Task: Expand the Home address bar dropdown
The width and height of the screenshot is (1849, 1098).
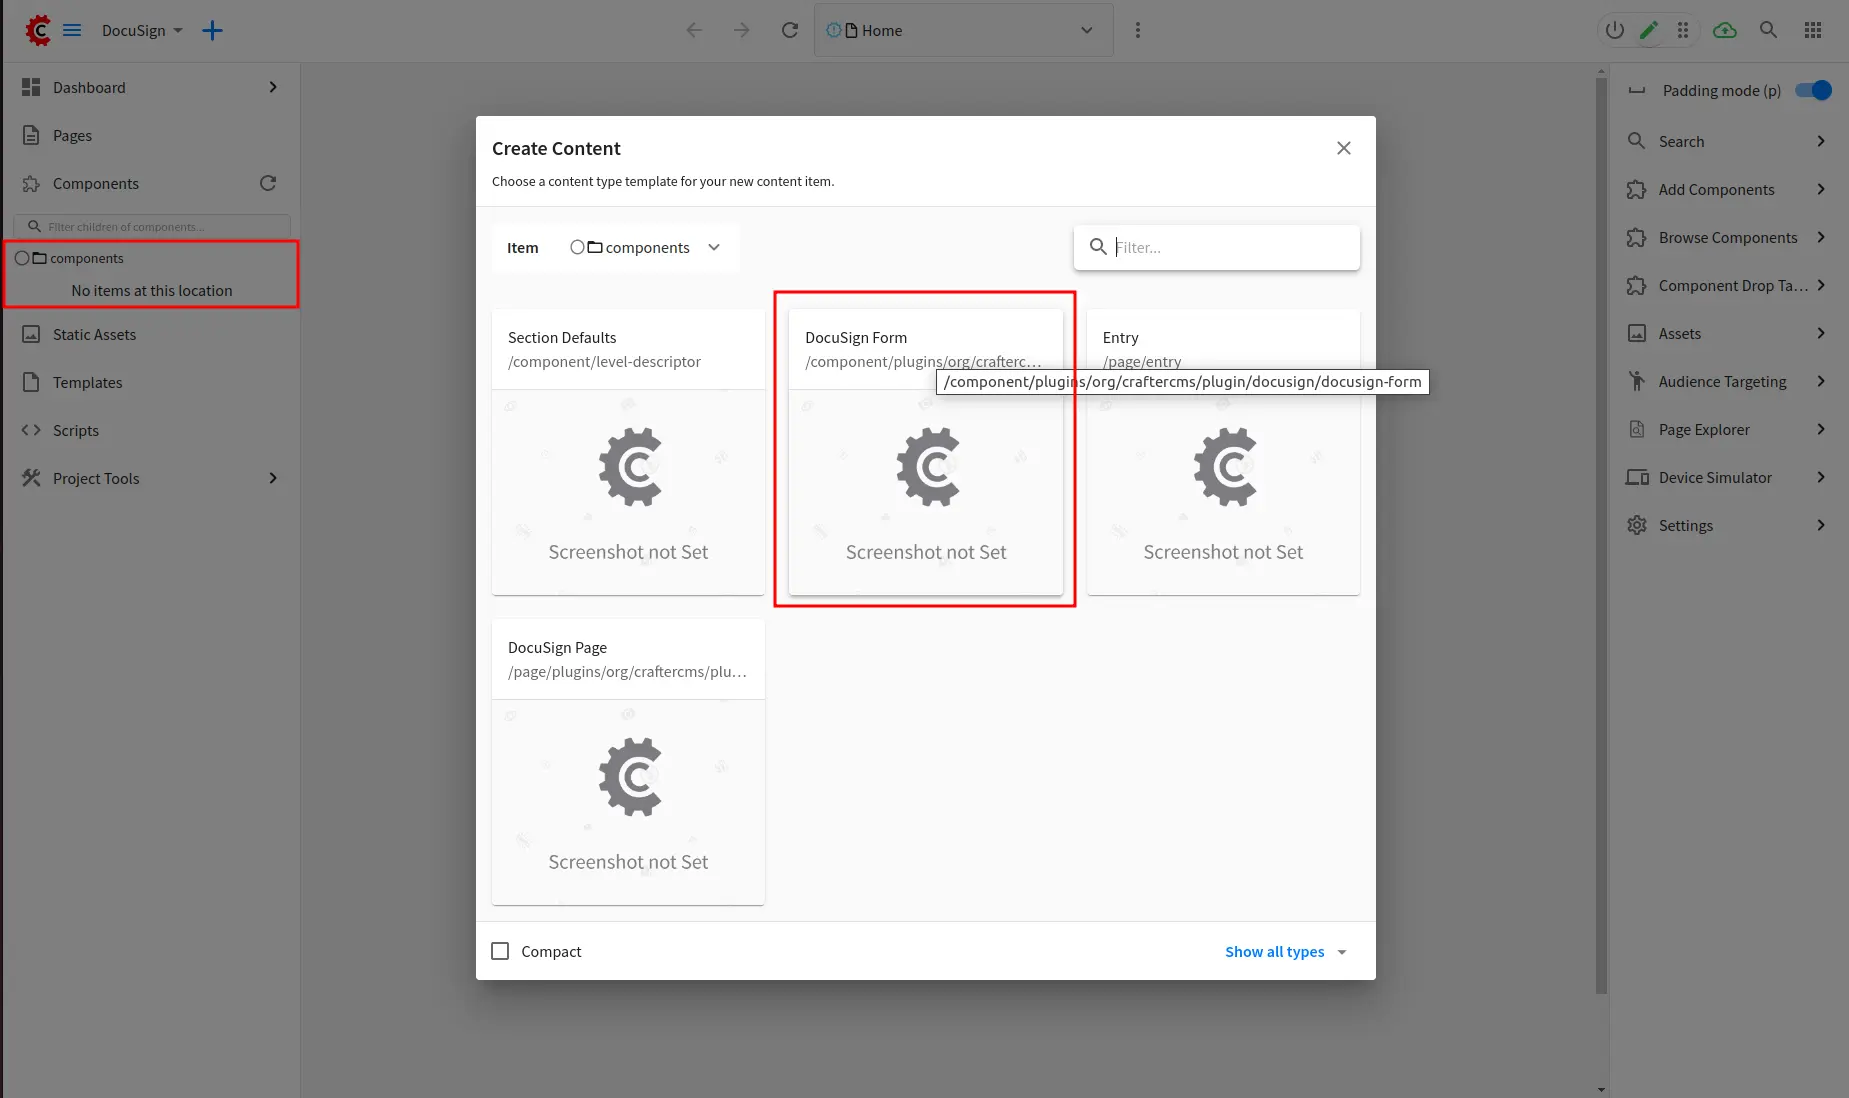Action: click(1086, 30)
